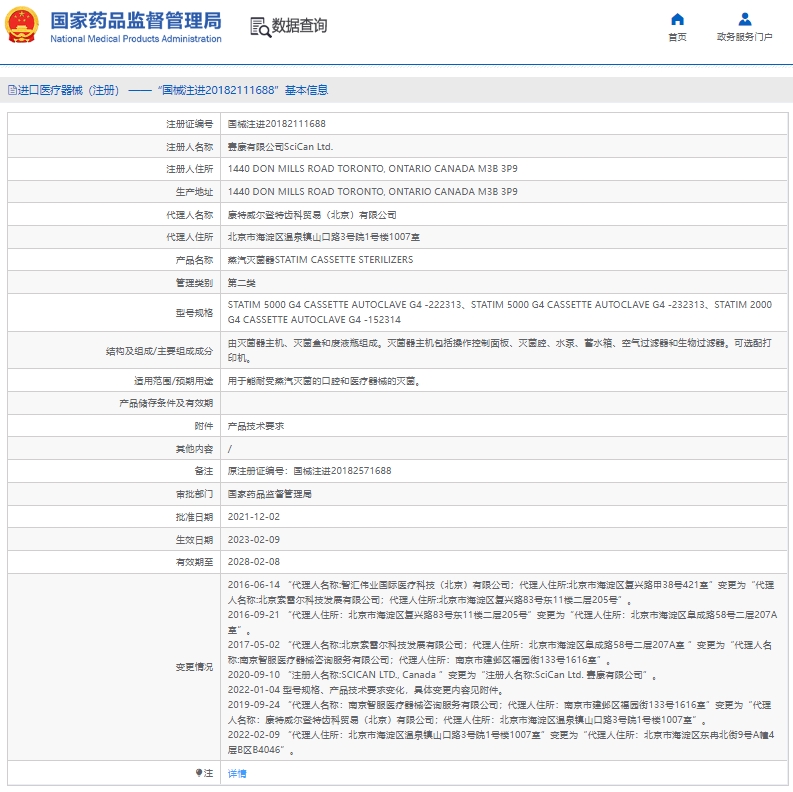Screen dimensions: 793x792
Task: Select intended use 用于能耐受蒸汽灭菌 text
Action: point(325,381)
